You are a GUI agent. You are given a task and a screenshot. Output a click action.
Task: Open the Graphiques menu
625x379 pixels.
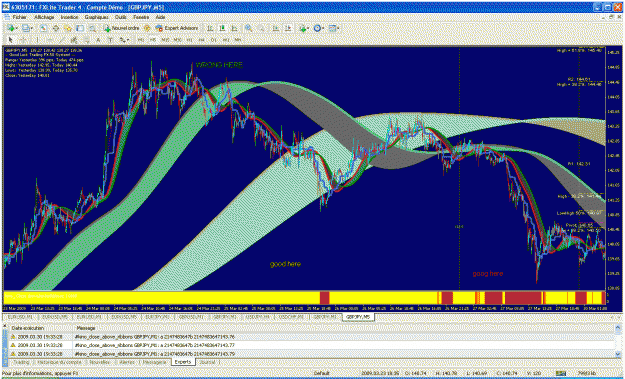[x=96, y=17]
